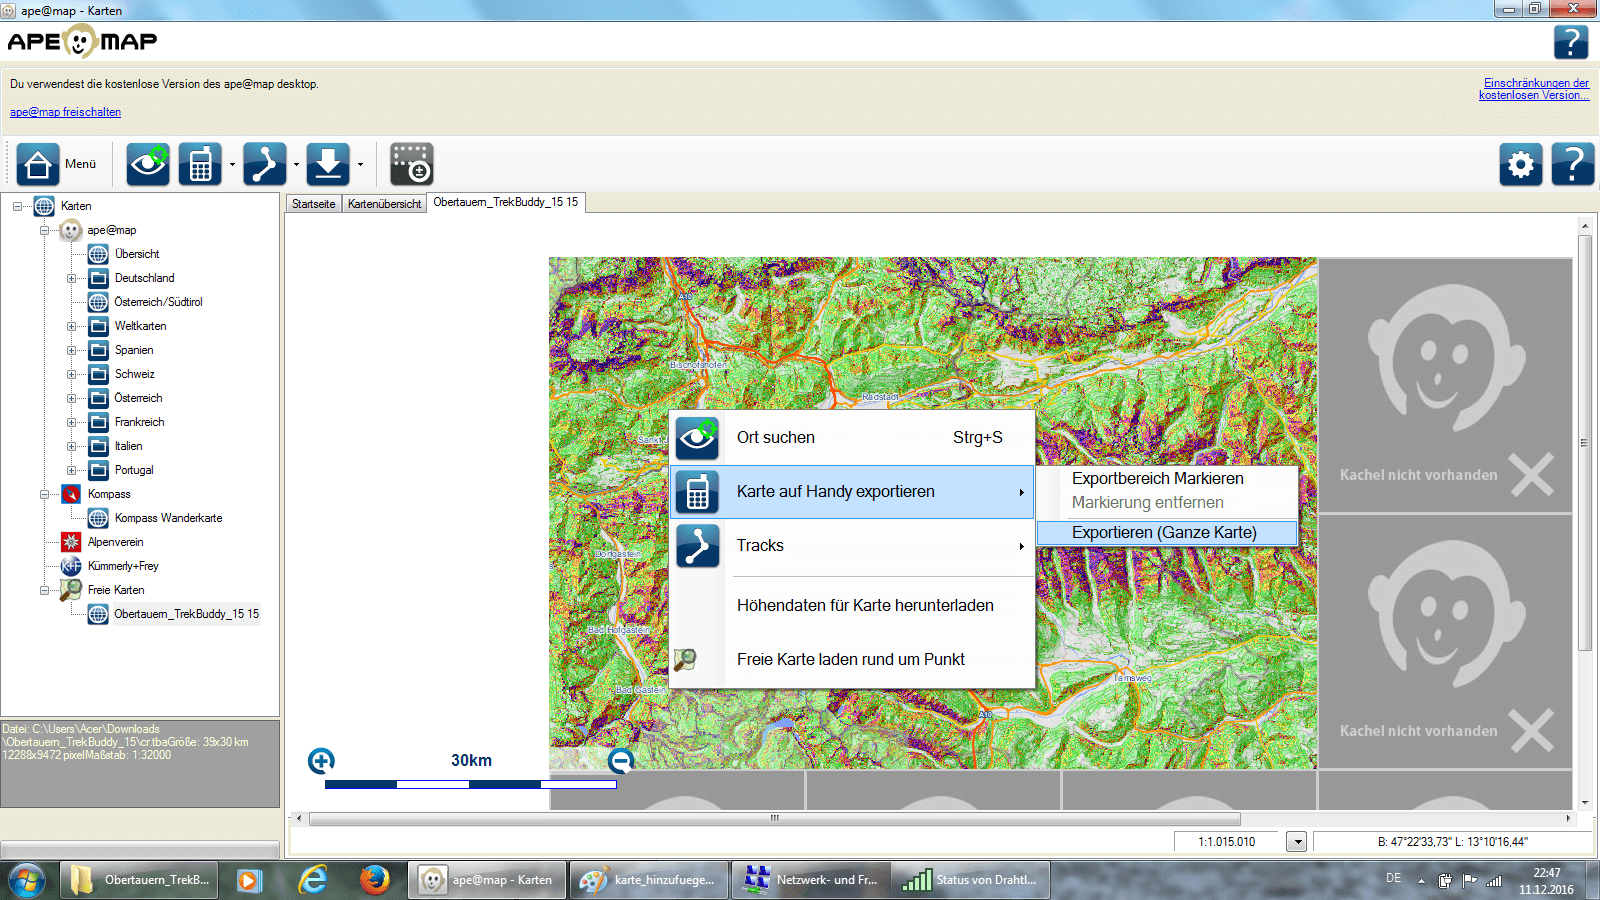This screenshot has width=1600, height=900.
Task: Zoom in with the plus magnifier
Action: pos(321,761)
